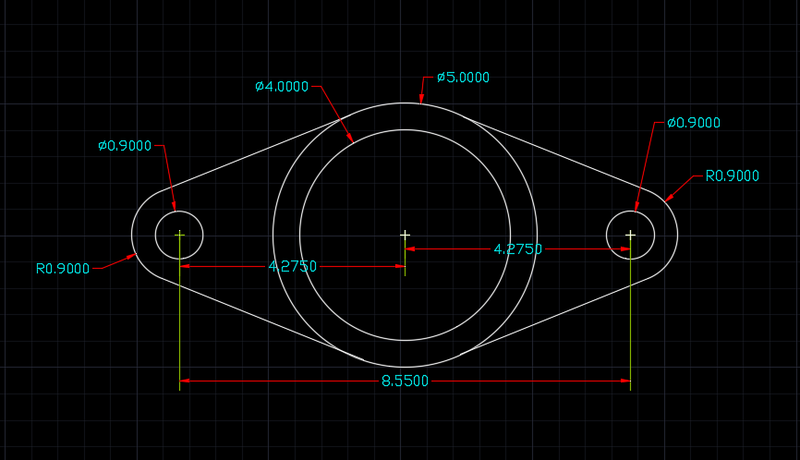Click the left ø0.9000 hole dimension label
The width and height of the screenshot is (800, 460).
pos(125,146)
